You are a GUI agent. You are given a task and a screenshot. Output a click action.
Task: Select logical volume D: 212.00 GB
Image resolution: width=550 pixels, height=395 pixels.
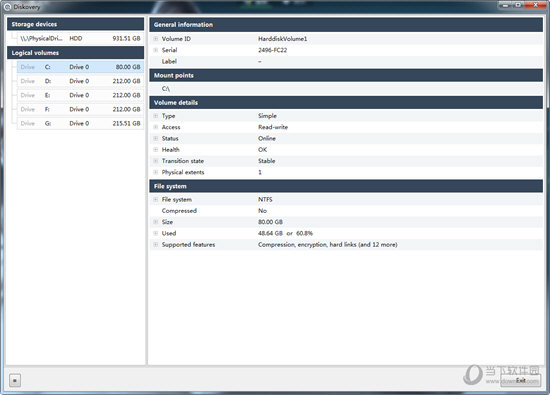tap(80, 81)
